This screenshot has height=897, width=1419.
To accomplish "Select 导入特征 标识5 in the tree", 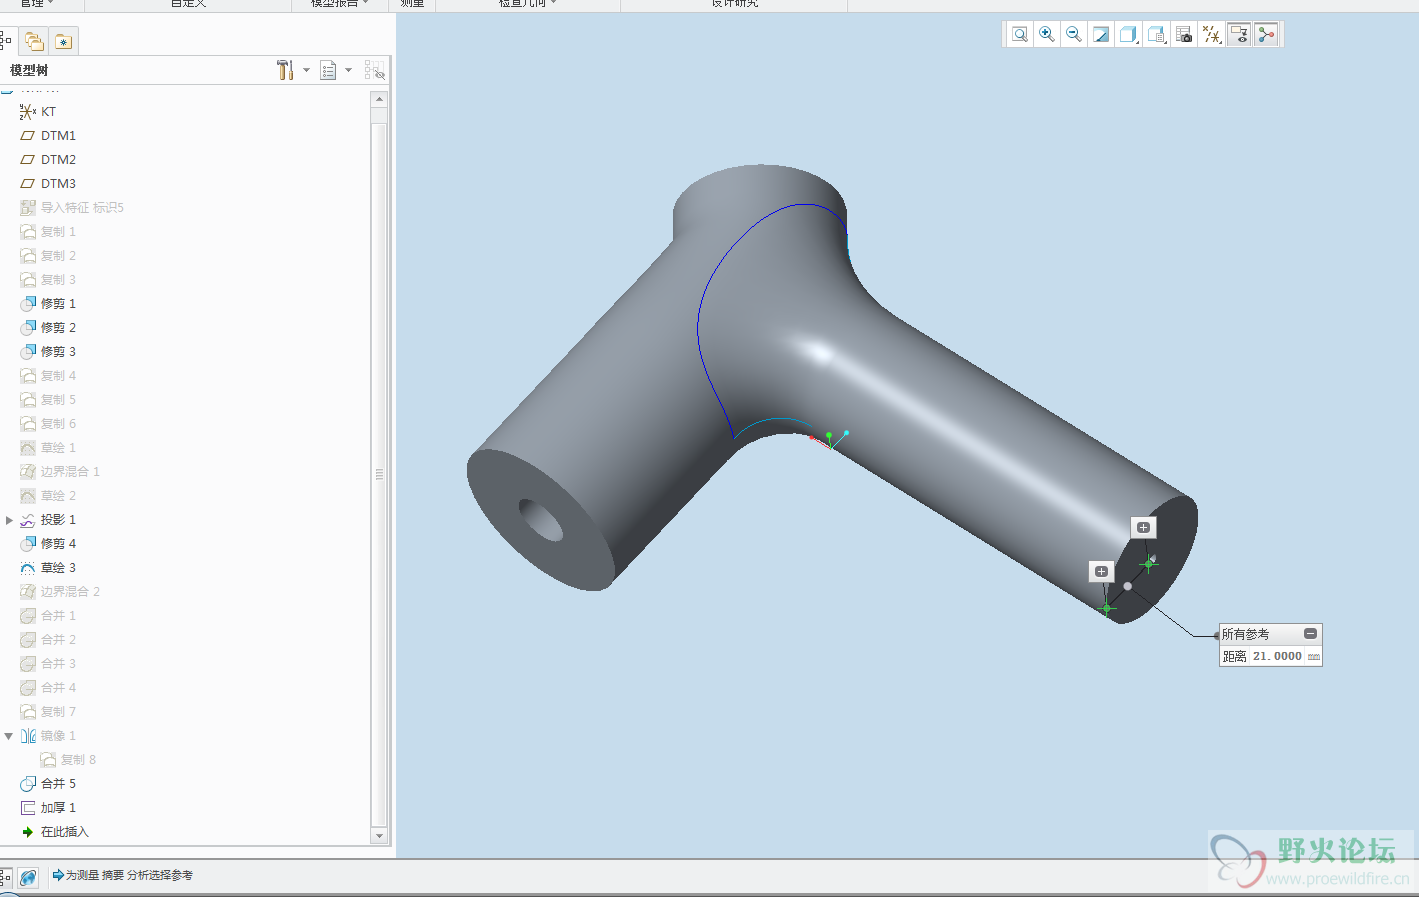I will (x=72, y=208).
